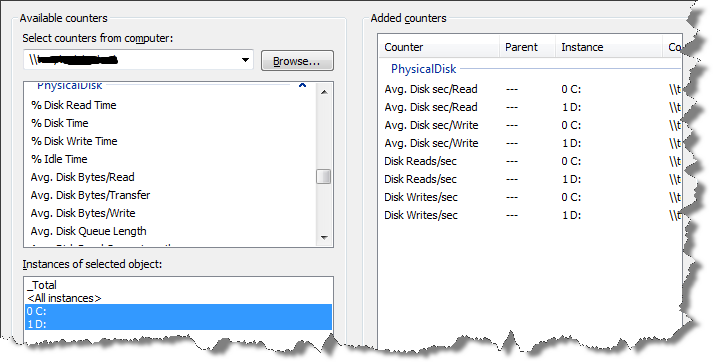Click the counter list scrollbar thumb
Viewport: 713px width, 362px height.
tap(324, 176)
